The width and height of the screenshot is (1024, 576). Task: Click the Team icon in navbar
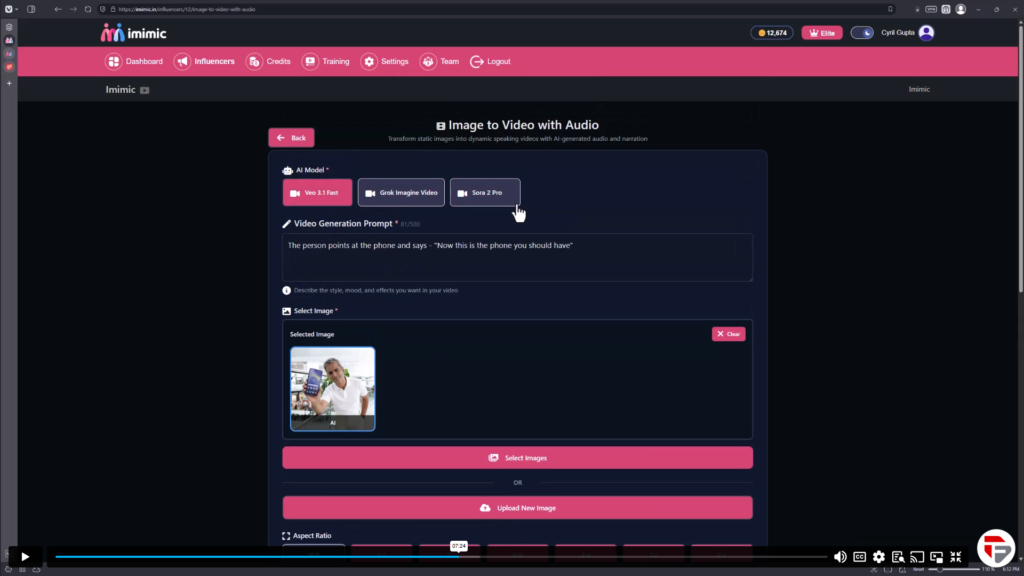coord(428,61)
